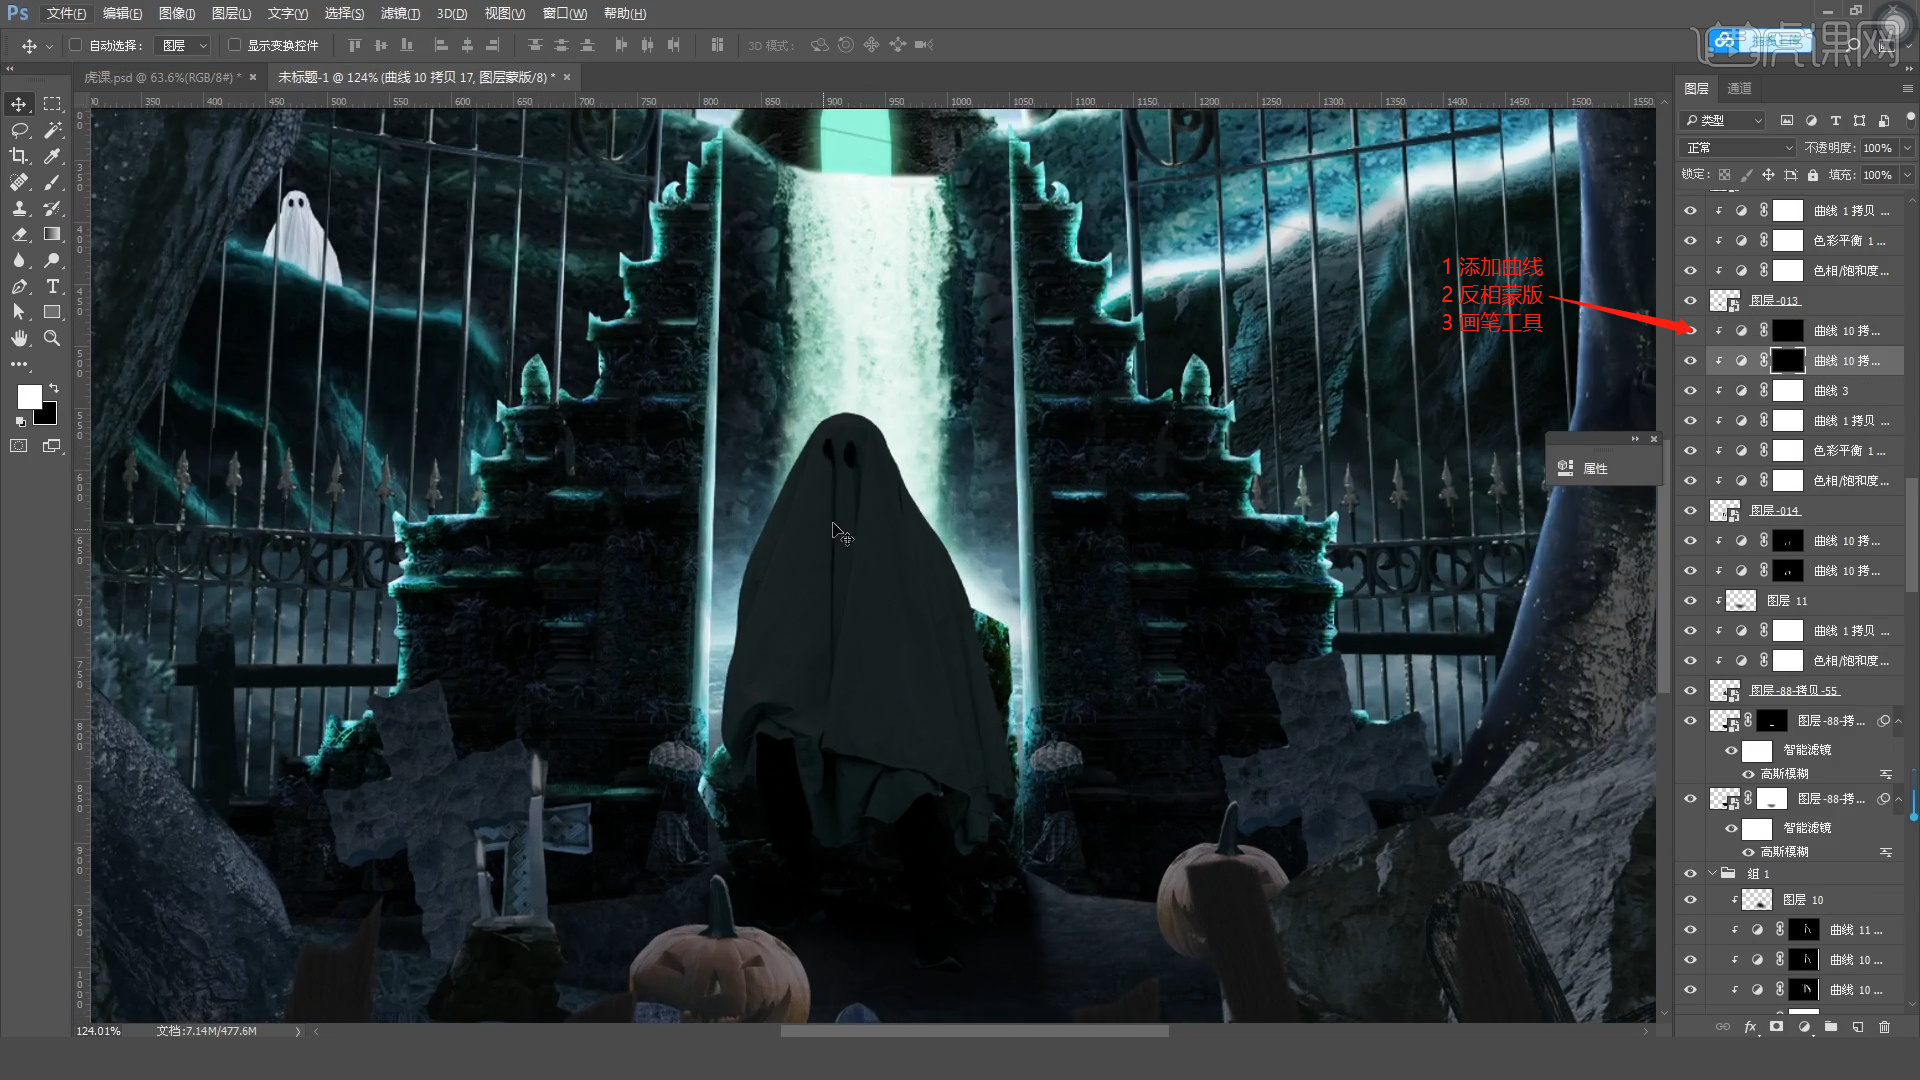Click the new adjustment layer icon
The width and height of the screenshot is (1920, 1080).
[1803, 1027]
